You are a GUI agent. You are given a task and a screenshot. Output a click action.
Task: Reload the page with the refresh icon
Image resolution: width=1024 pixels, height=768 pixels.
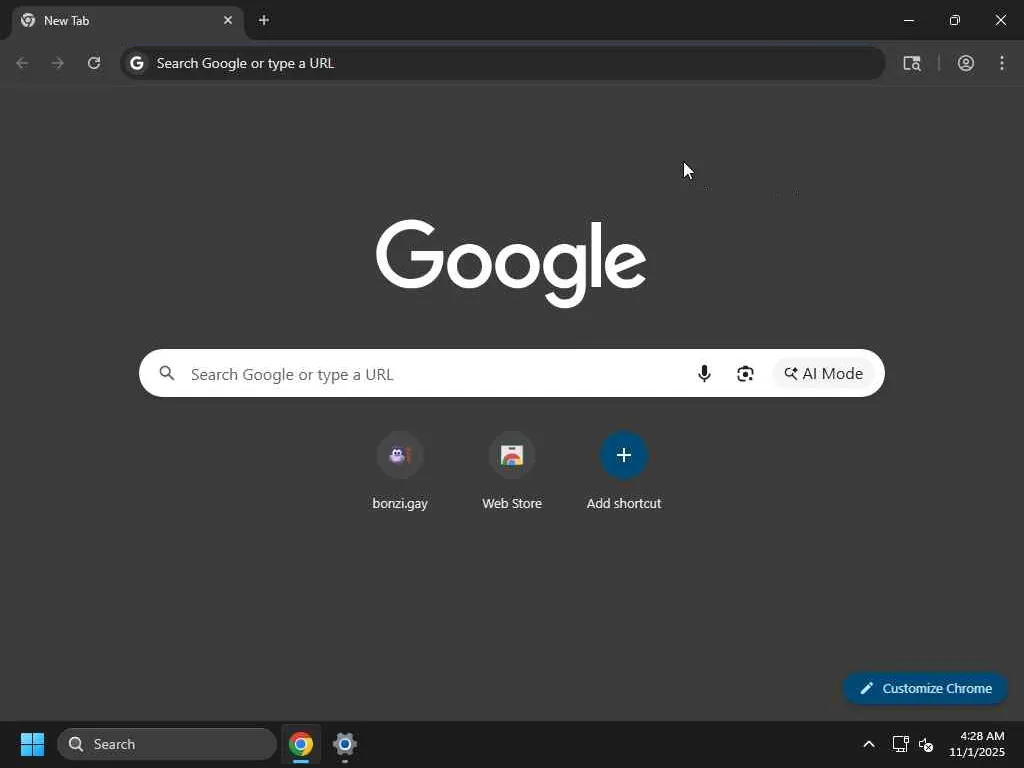[94, 63]
